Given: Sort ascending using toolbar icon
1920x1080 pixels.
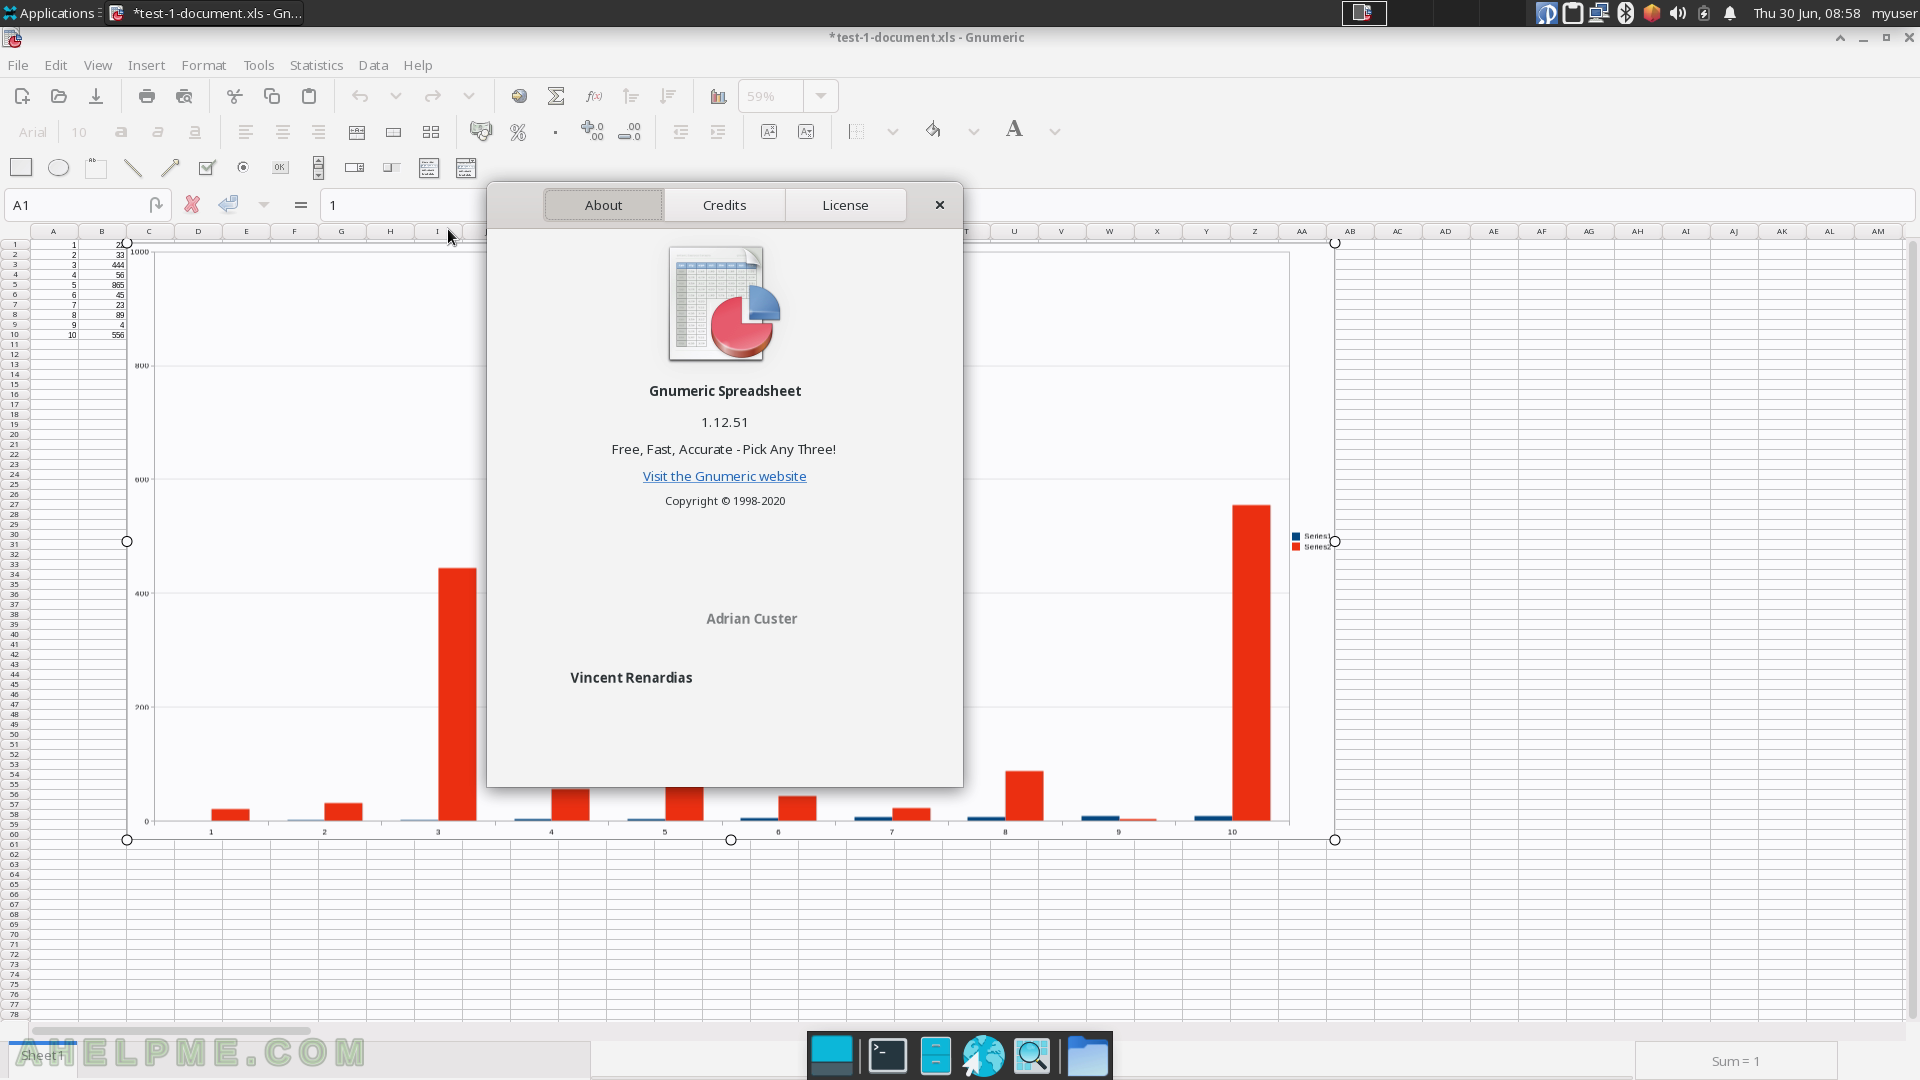Looking at the screenshot, I should click(x=631, y=96).
